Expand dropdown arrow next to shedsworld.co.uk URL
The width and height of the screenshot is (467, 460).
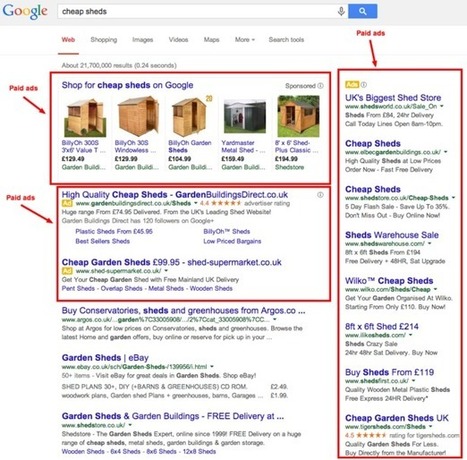(442, 106)
